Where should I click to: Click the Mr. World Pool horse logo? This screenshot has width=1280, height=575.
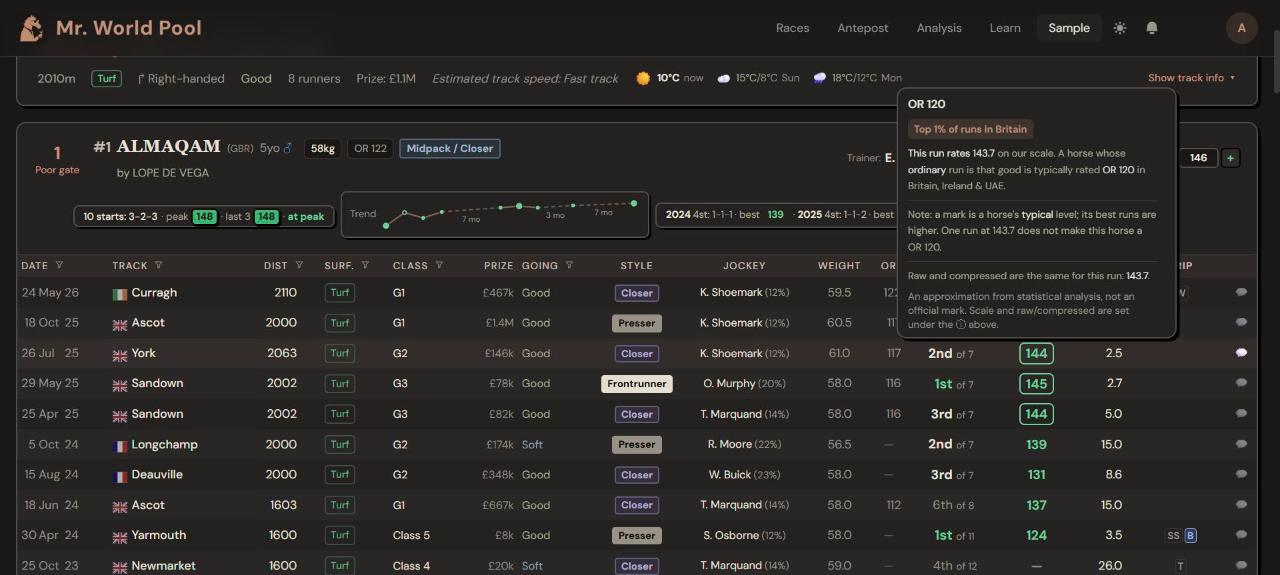(32, 28)
